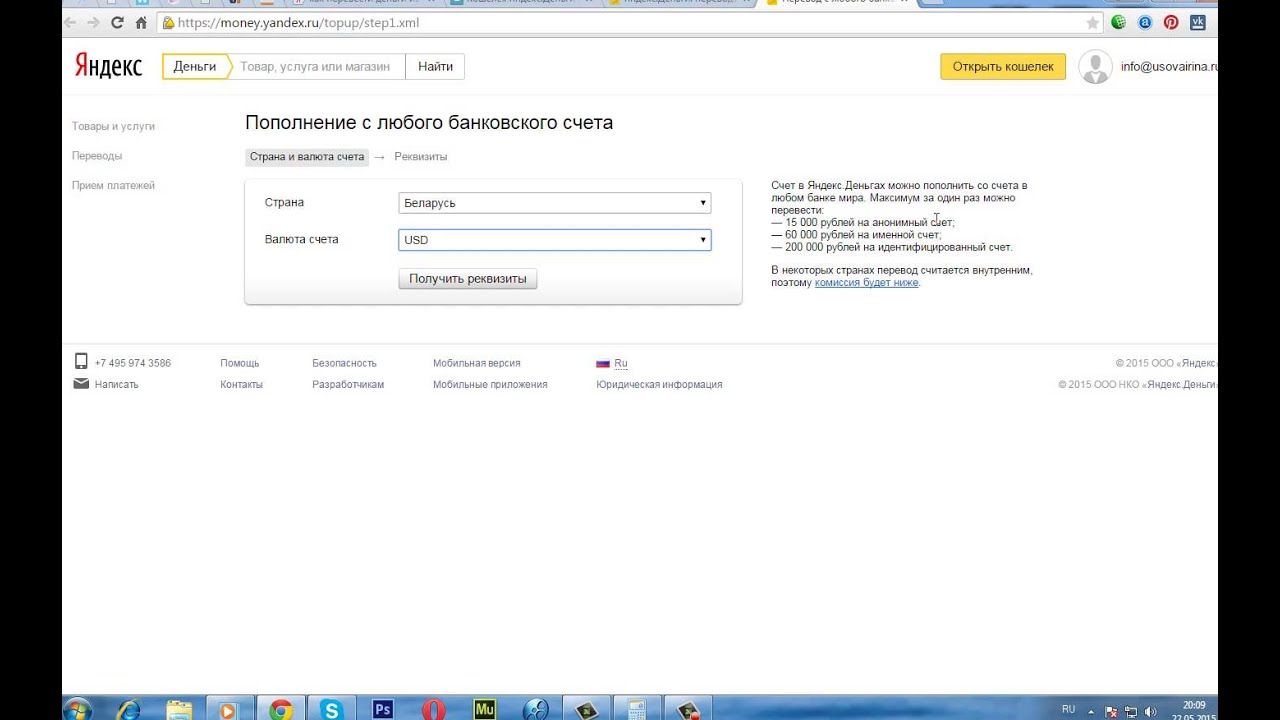Open Переводы in the sidebar
1280x720 pixels.
[97, 156]
